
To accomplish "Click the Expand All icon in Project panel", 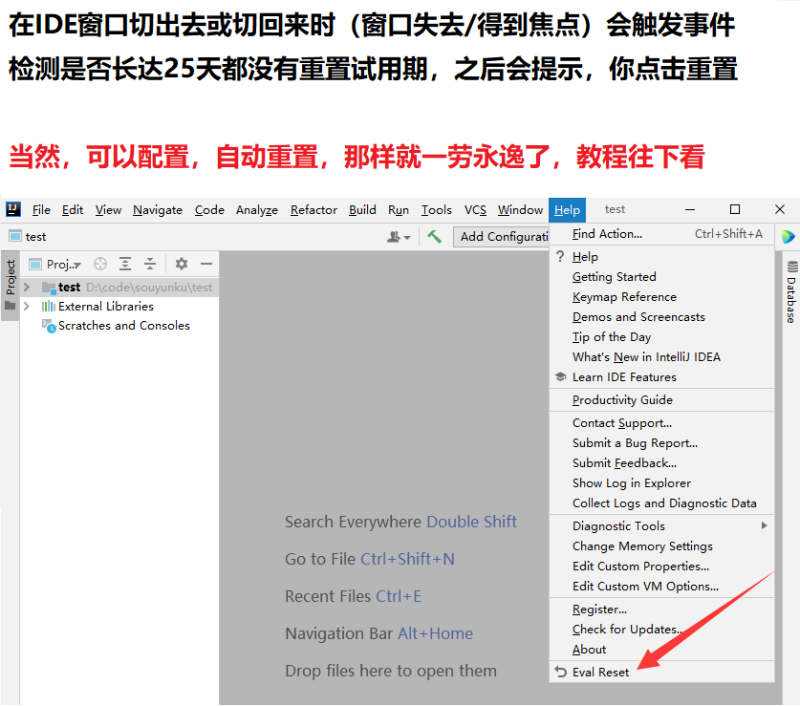I will [125, 264].
